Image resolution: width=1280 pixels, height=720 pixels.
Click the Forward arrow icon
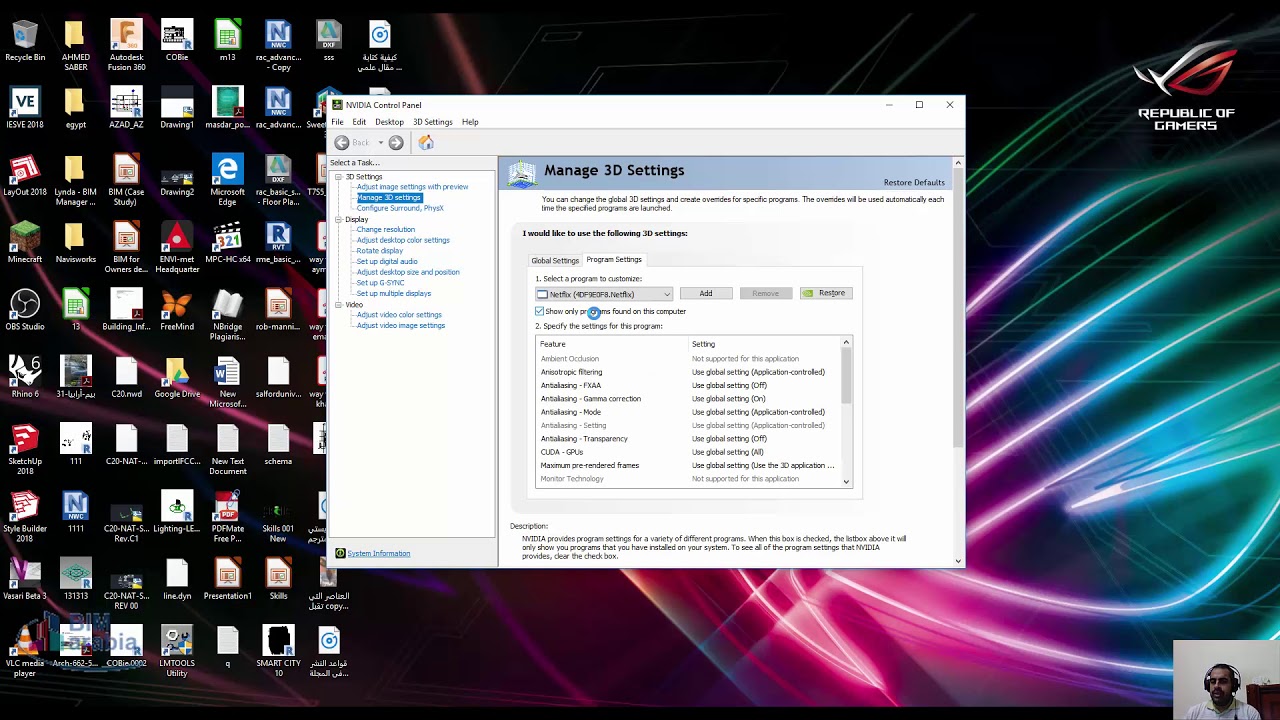click(396, 143)
